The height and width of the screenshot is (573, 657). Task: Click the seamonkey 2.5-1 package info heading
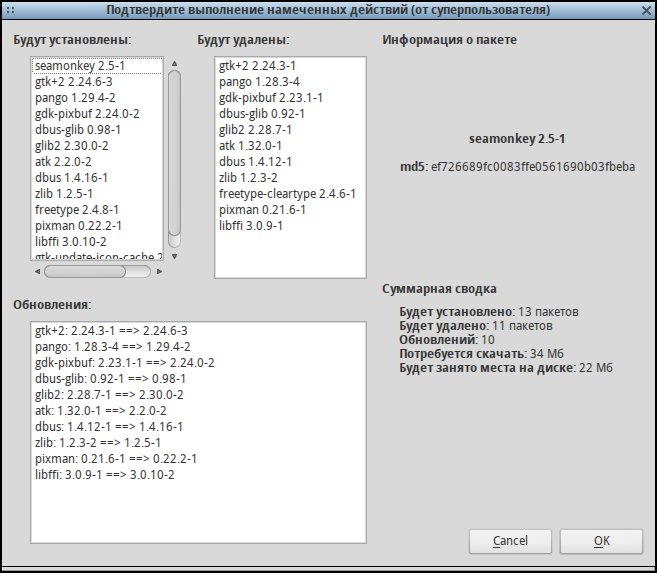[517, 139]
